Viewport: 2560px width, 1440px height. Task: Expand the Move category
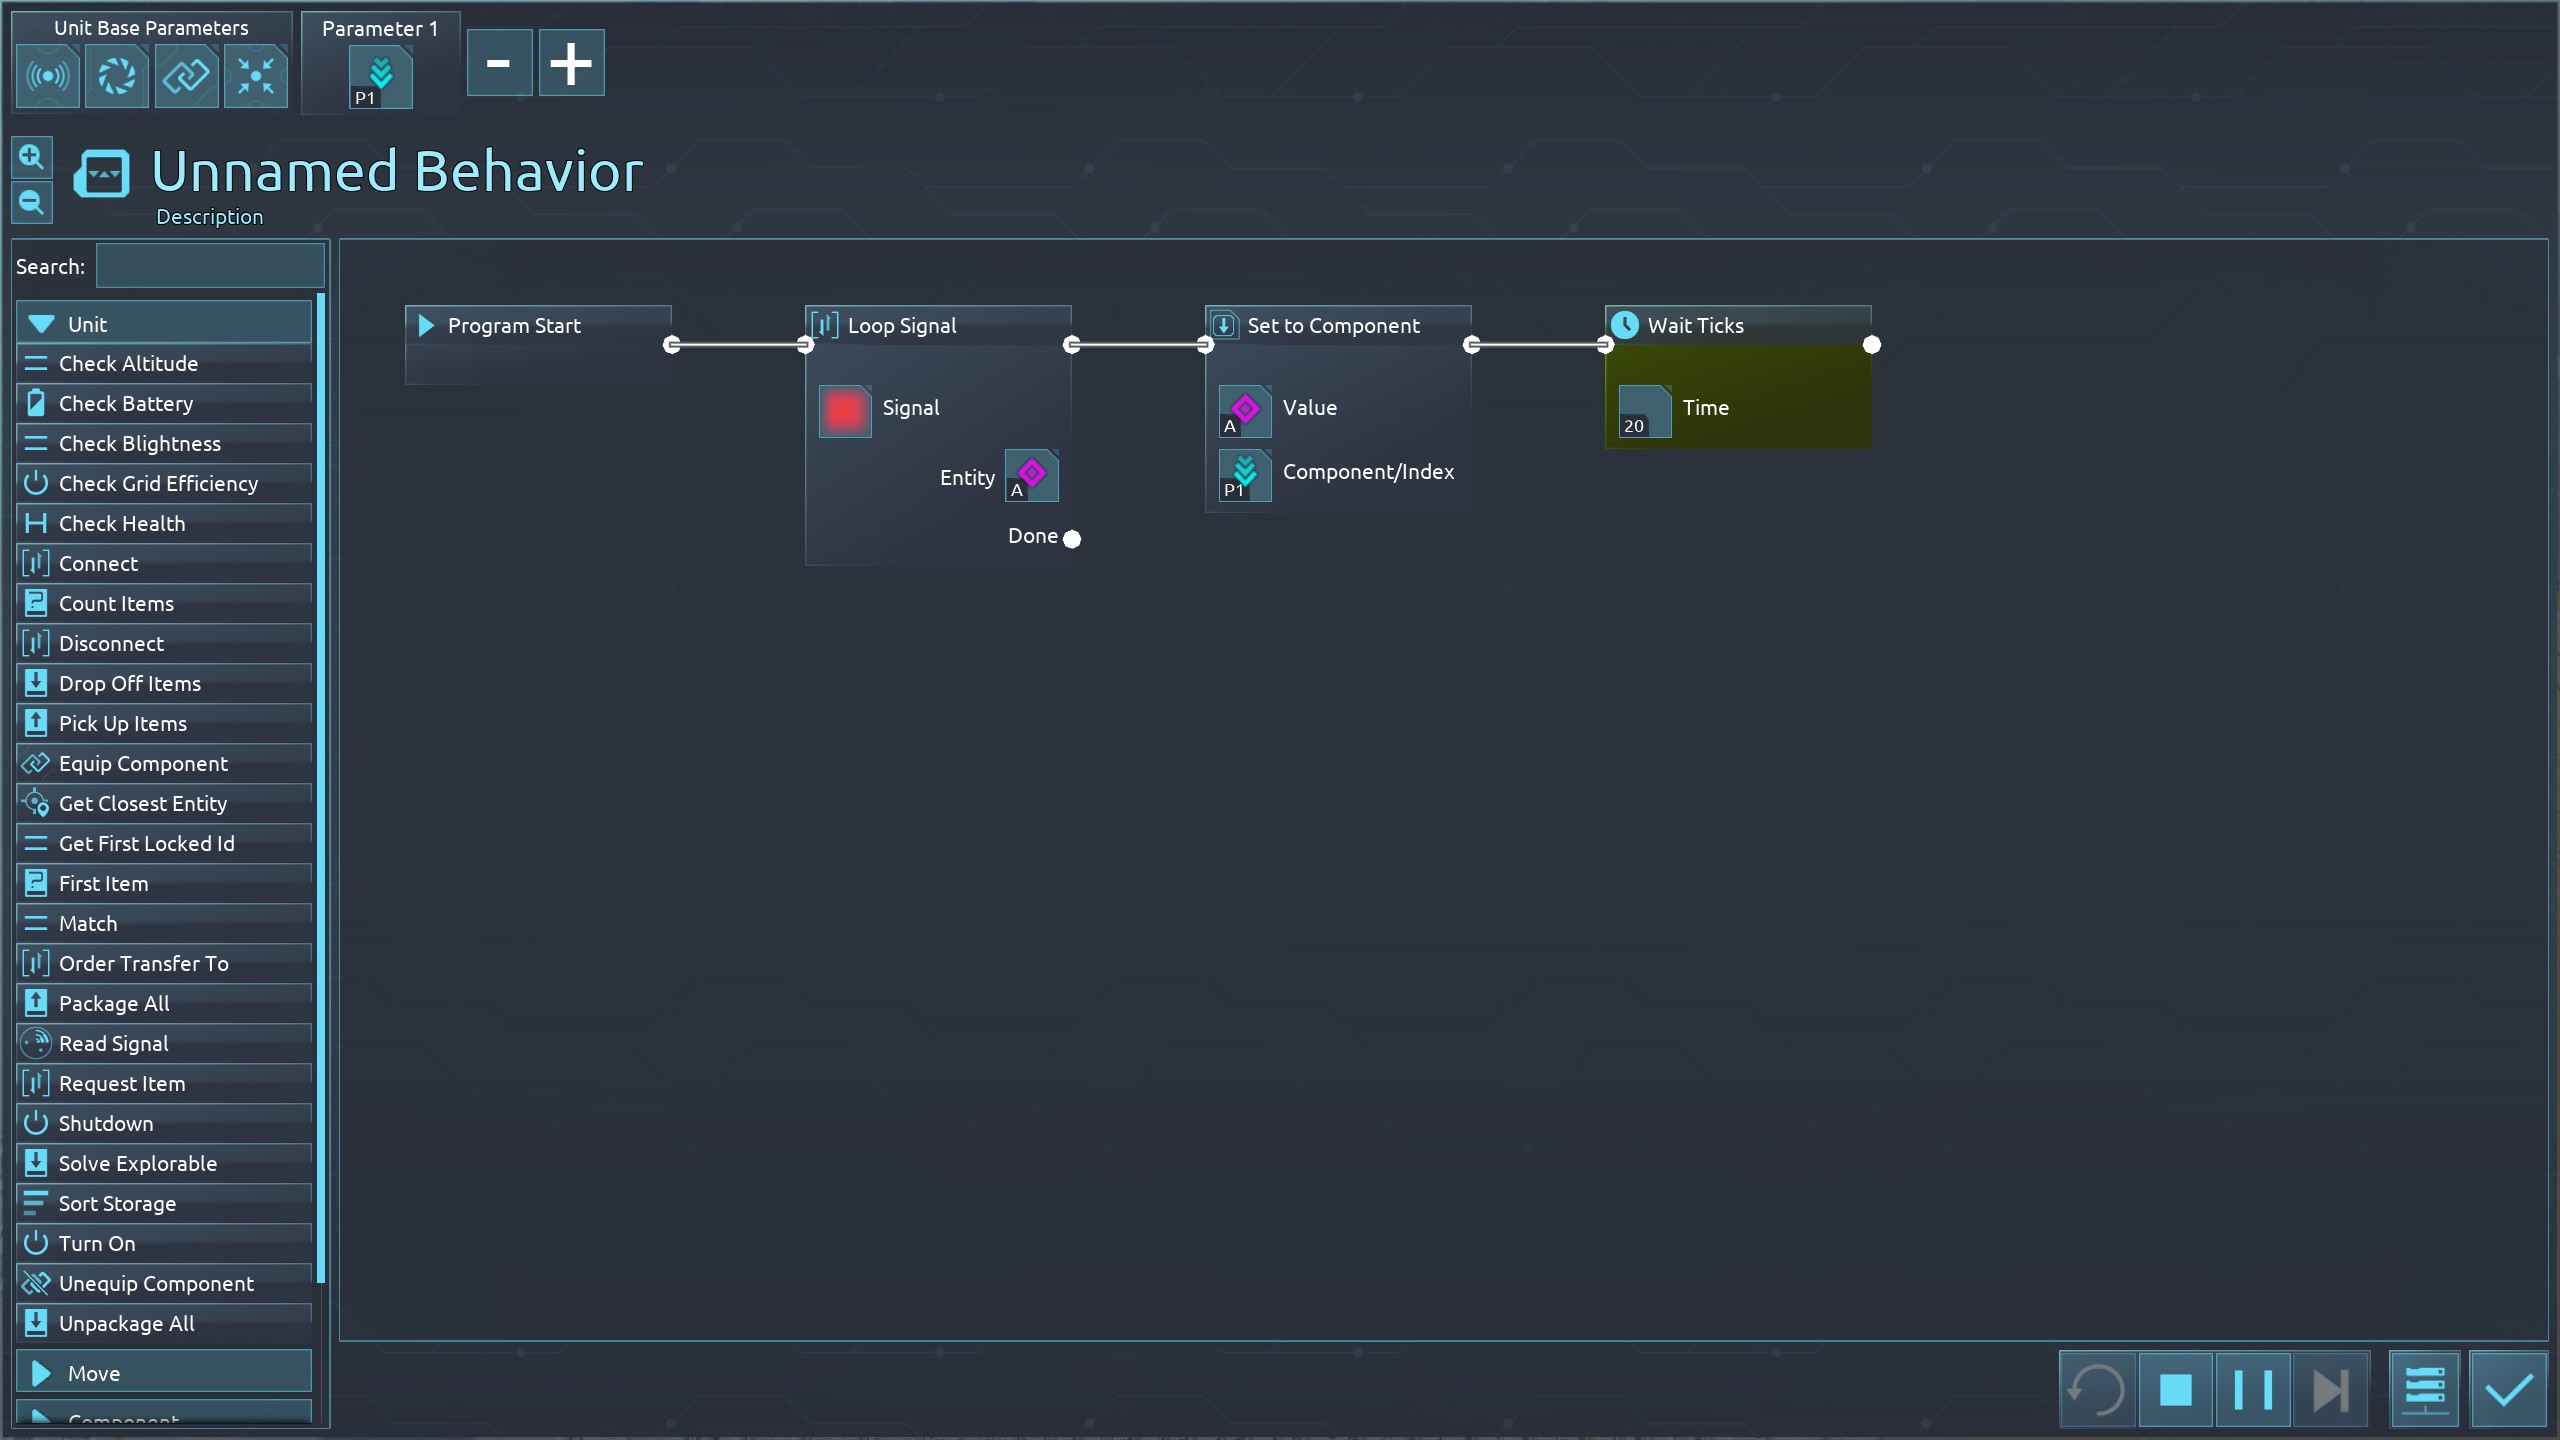(164, 1373)
